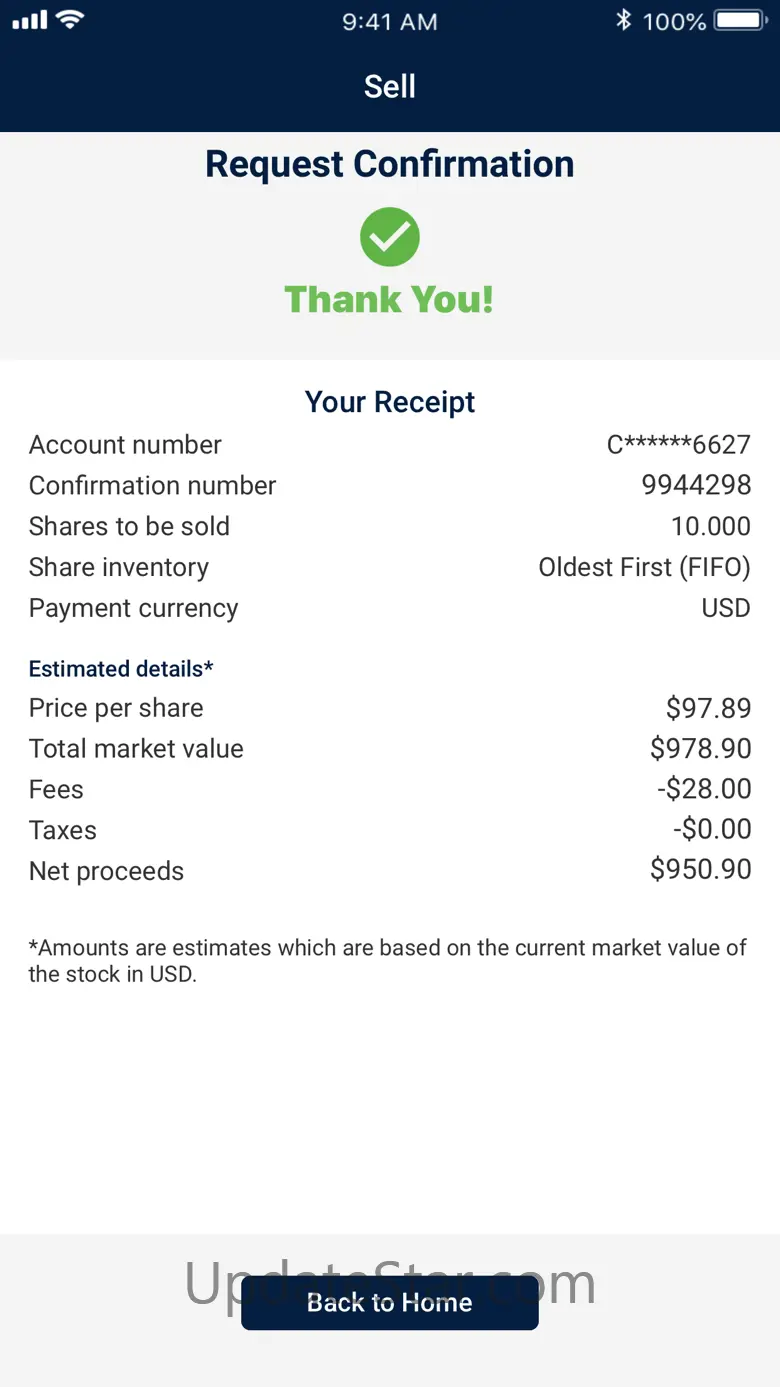Tap the $950.90 net proceeds amount
The height and width of the screenshot is (1387, 780).
700,869
